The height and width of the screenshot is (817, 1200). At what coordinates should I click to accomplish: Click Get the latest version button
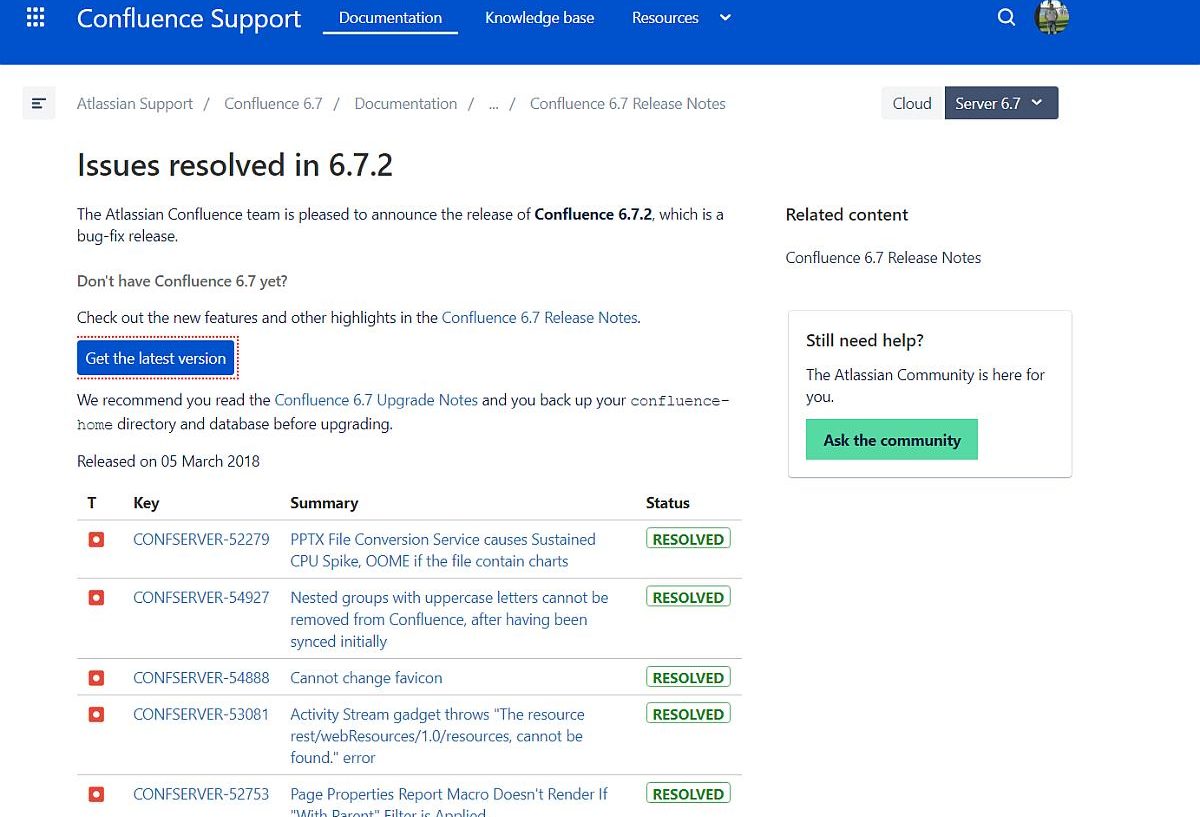(x=156, y=358)
